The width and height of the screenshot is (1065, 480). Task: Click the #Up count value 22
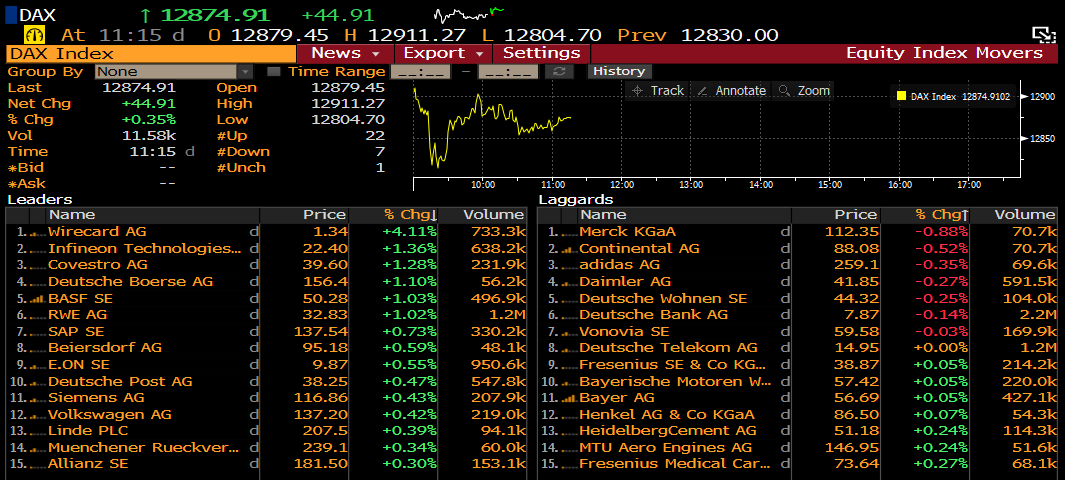point(376,136)
